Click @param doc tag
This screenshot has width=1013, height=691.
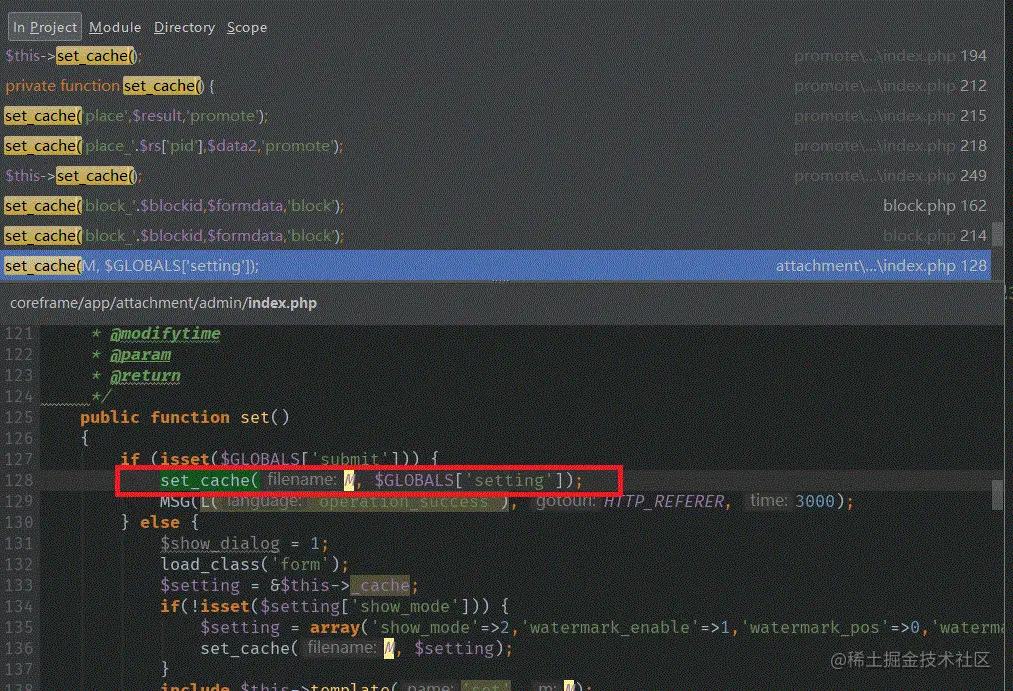coord(140,355)
